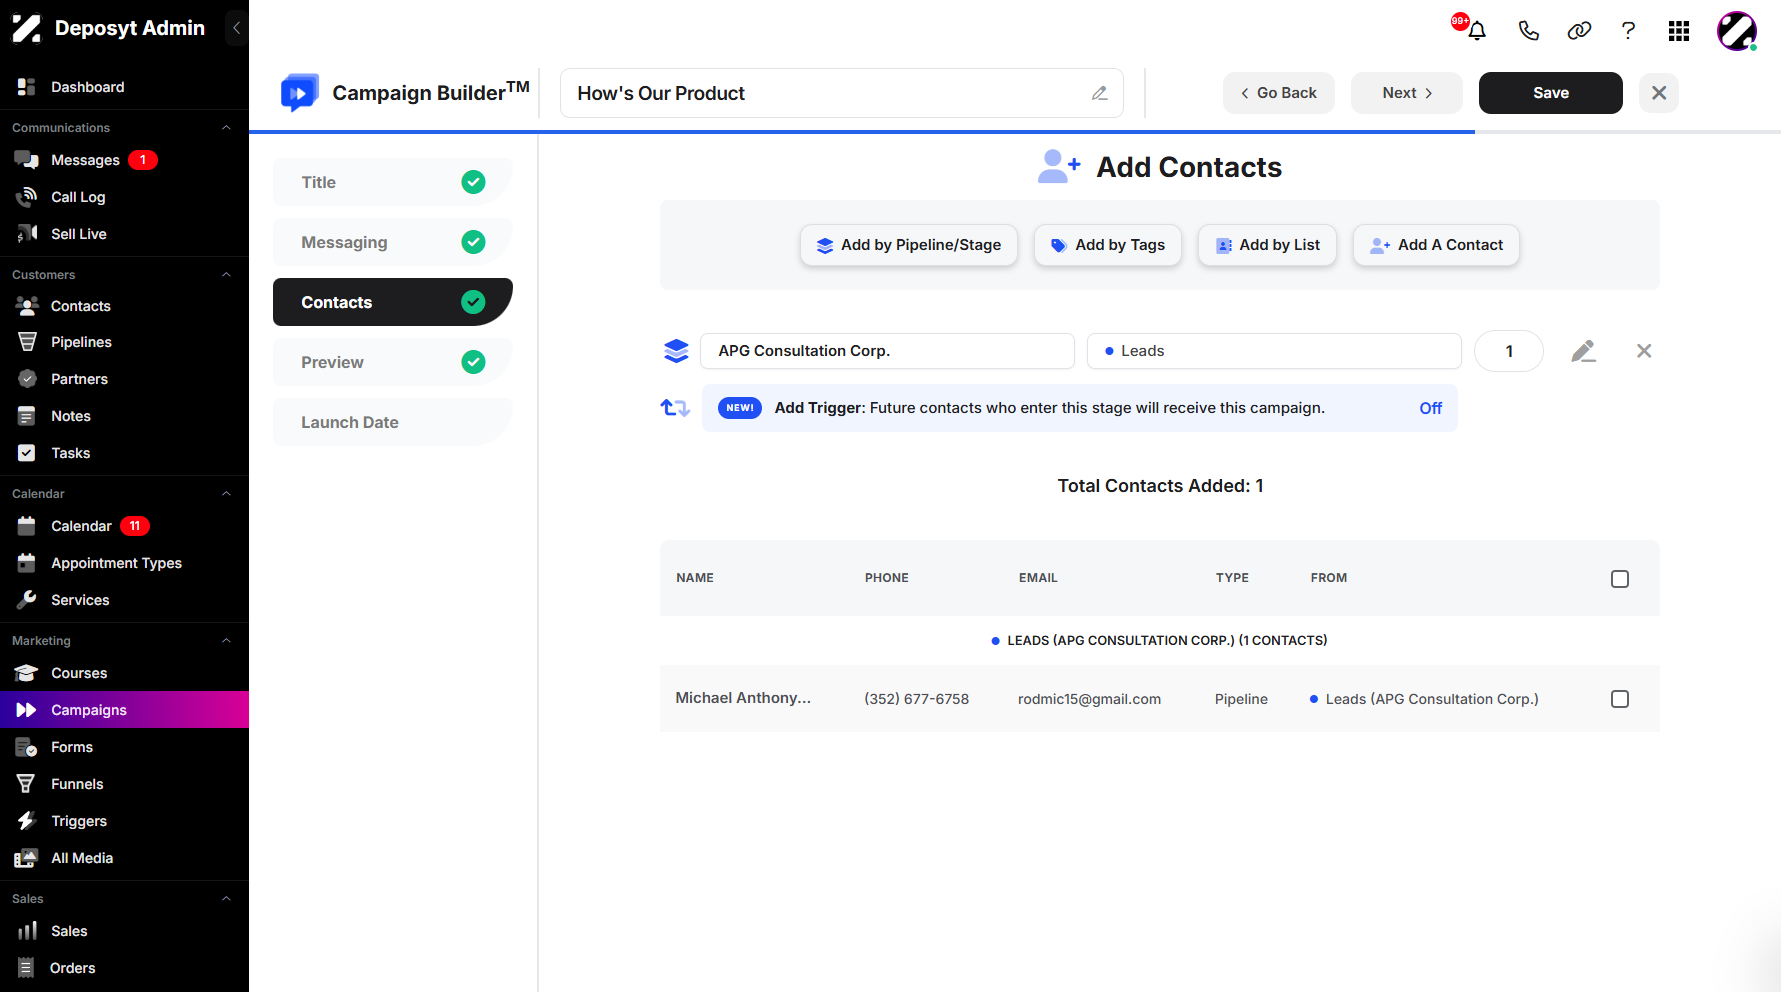Click the link icon in the top bar
This screenshot has height=992, width=1781.
(1579, 31)
